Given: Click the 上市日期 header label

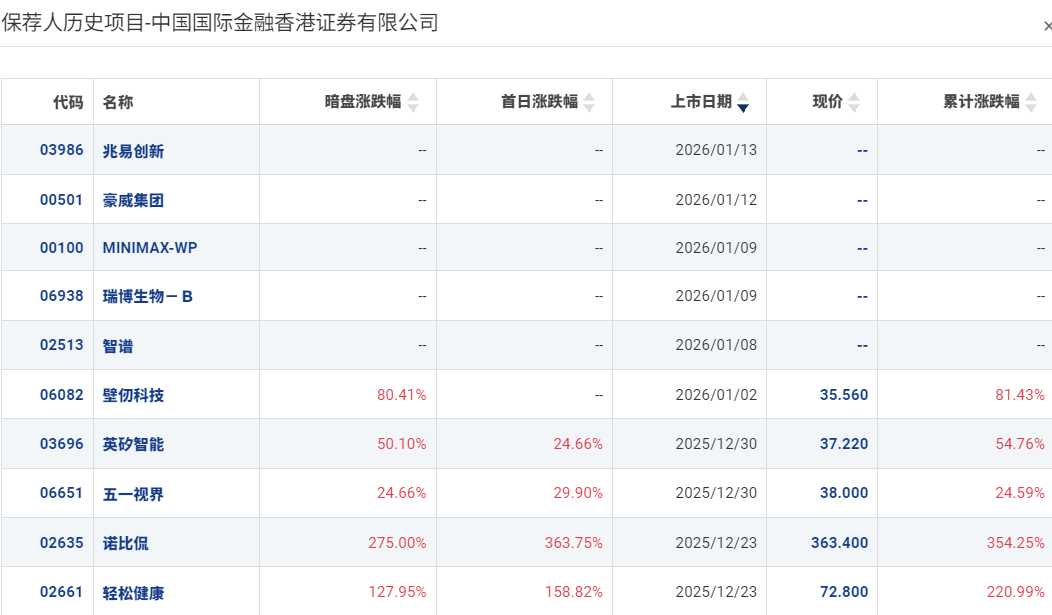Looking at the screenshot, I should [701, 101].
